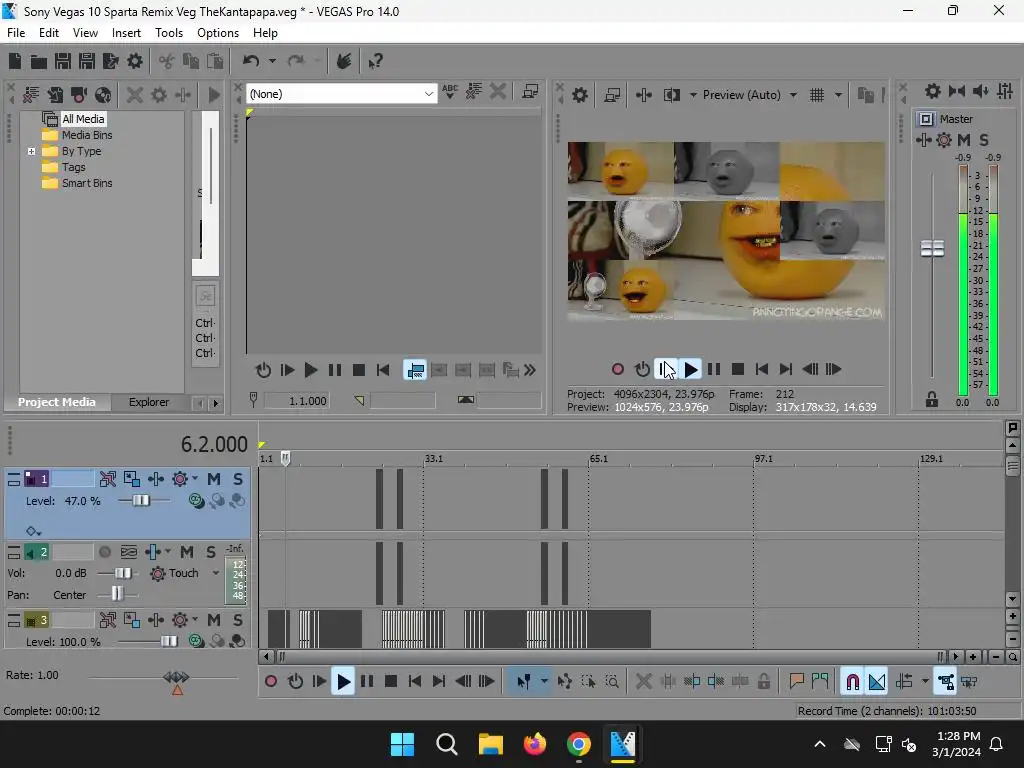Open the edit tool dropdown arrow
The width and height of the screenshot is (1024, 768).
tap(544, 682)
